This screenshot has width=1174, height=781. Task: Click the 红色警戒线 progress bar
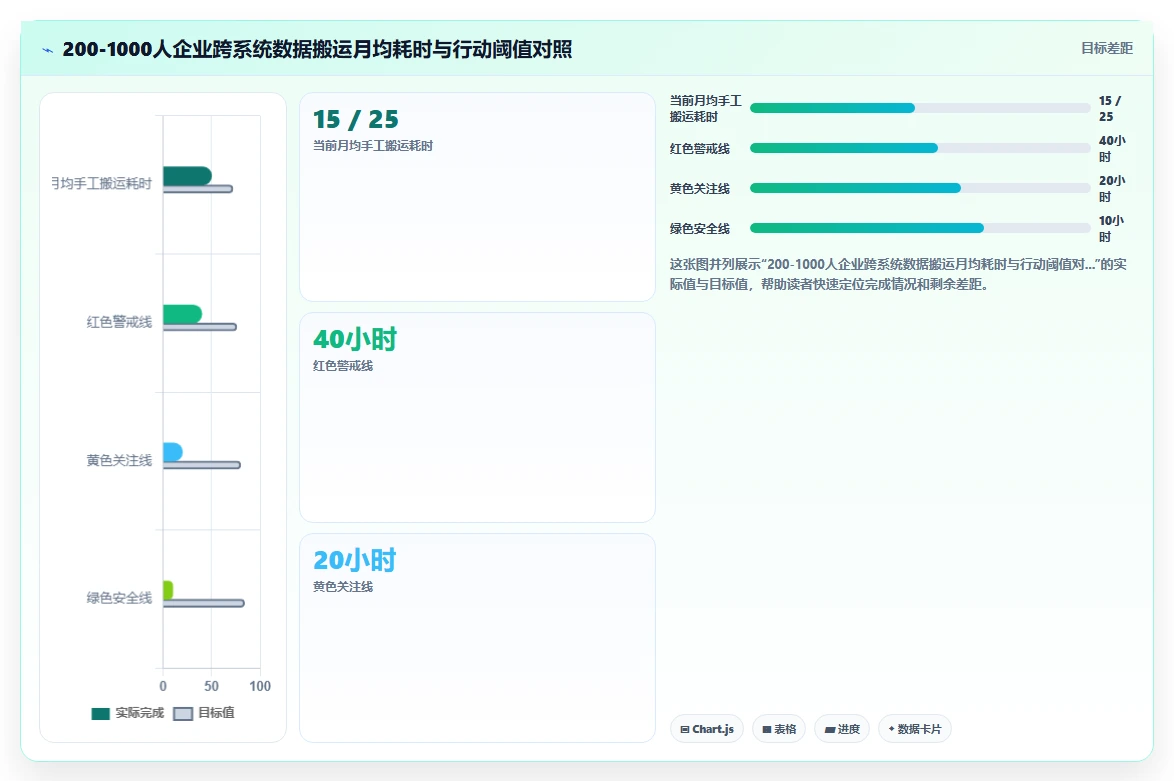click(920, 148)
